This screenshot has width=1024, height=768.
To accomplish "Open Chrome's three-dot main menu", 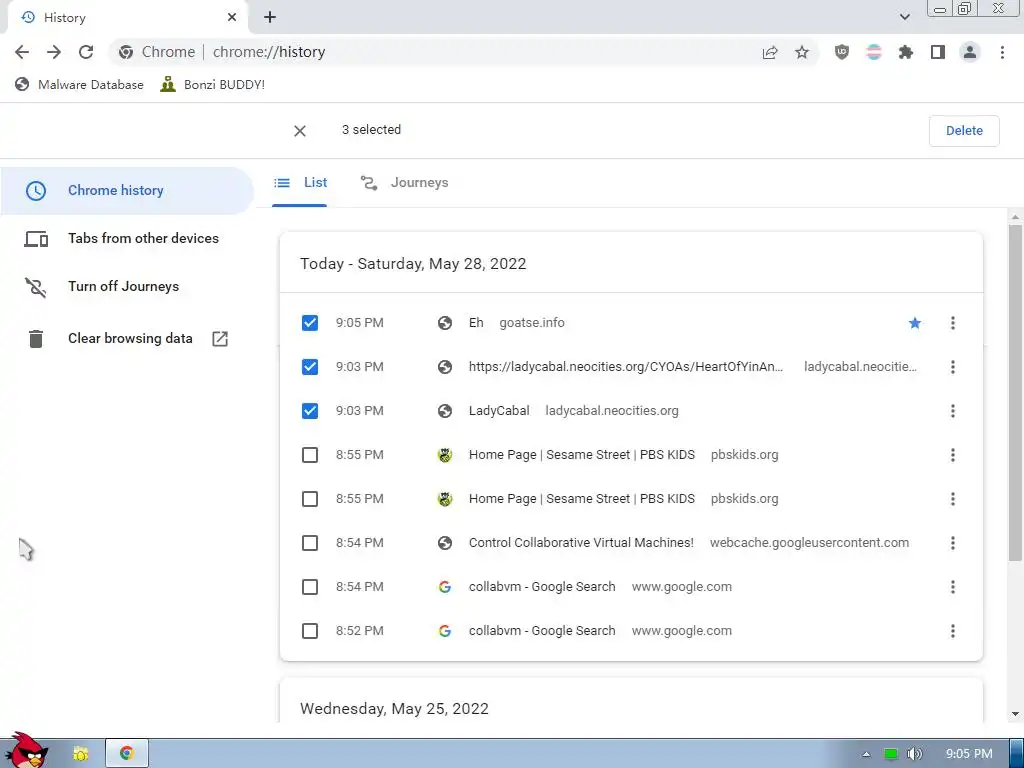I will (x=1002, y=52).
